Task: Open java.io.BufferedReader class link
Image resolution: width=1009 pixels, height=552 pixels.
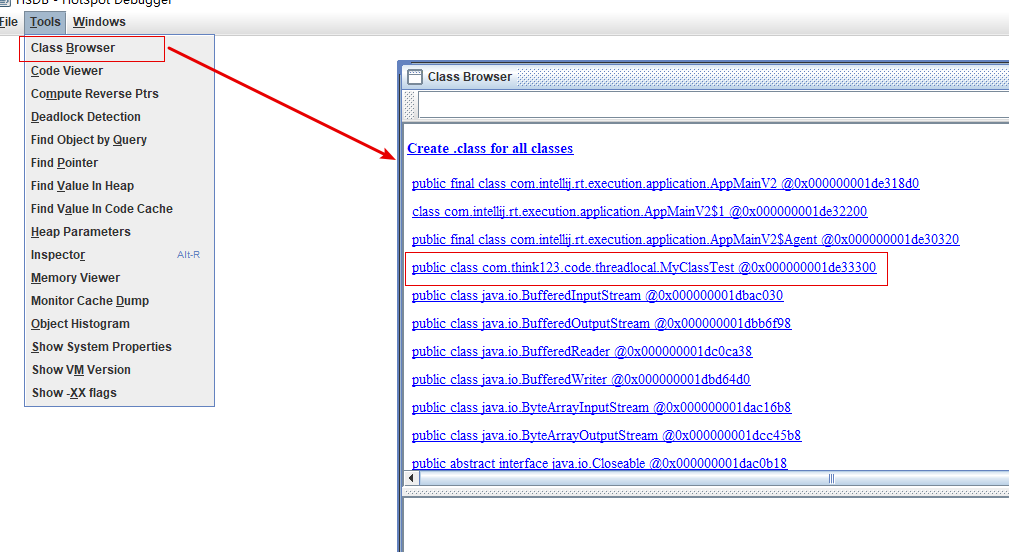Action: (x=581, y=352)
